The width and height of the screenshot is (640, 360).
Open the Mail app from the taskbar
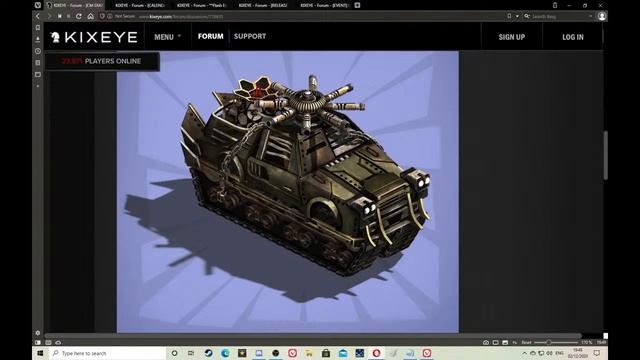click(343, 353)
